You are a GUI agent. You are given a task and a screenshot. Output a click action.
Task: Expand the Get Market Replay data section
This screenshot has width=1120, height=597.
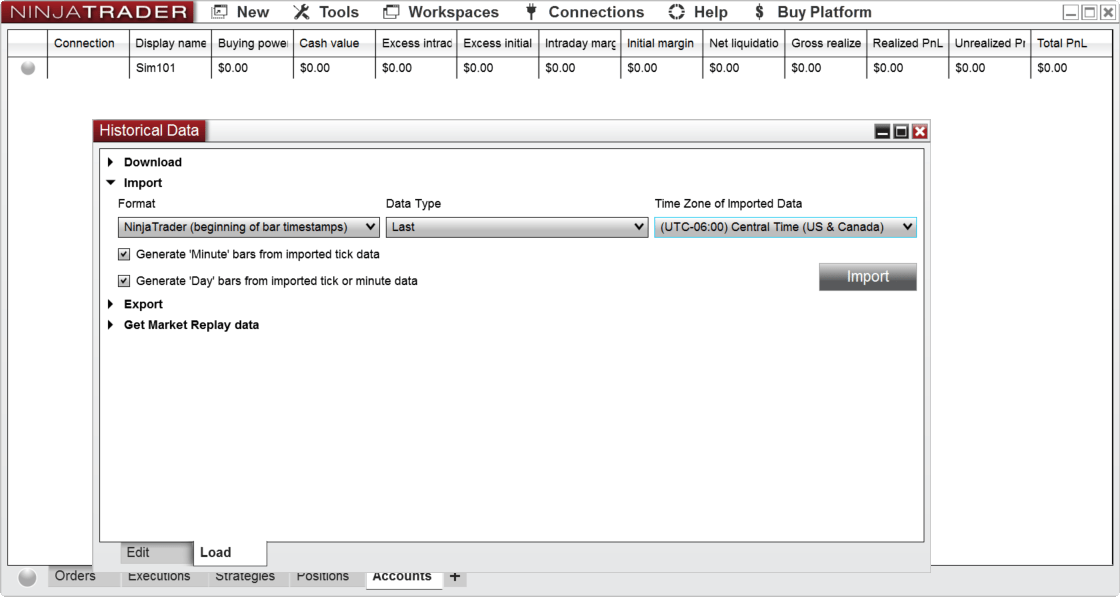pos(110,325)
